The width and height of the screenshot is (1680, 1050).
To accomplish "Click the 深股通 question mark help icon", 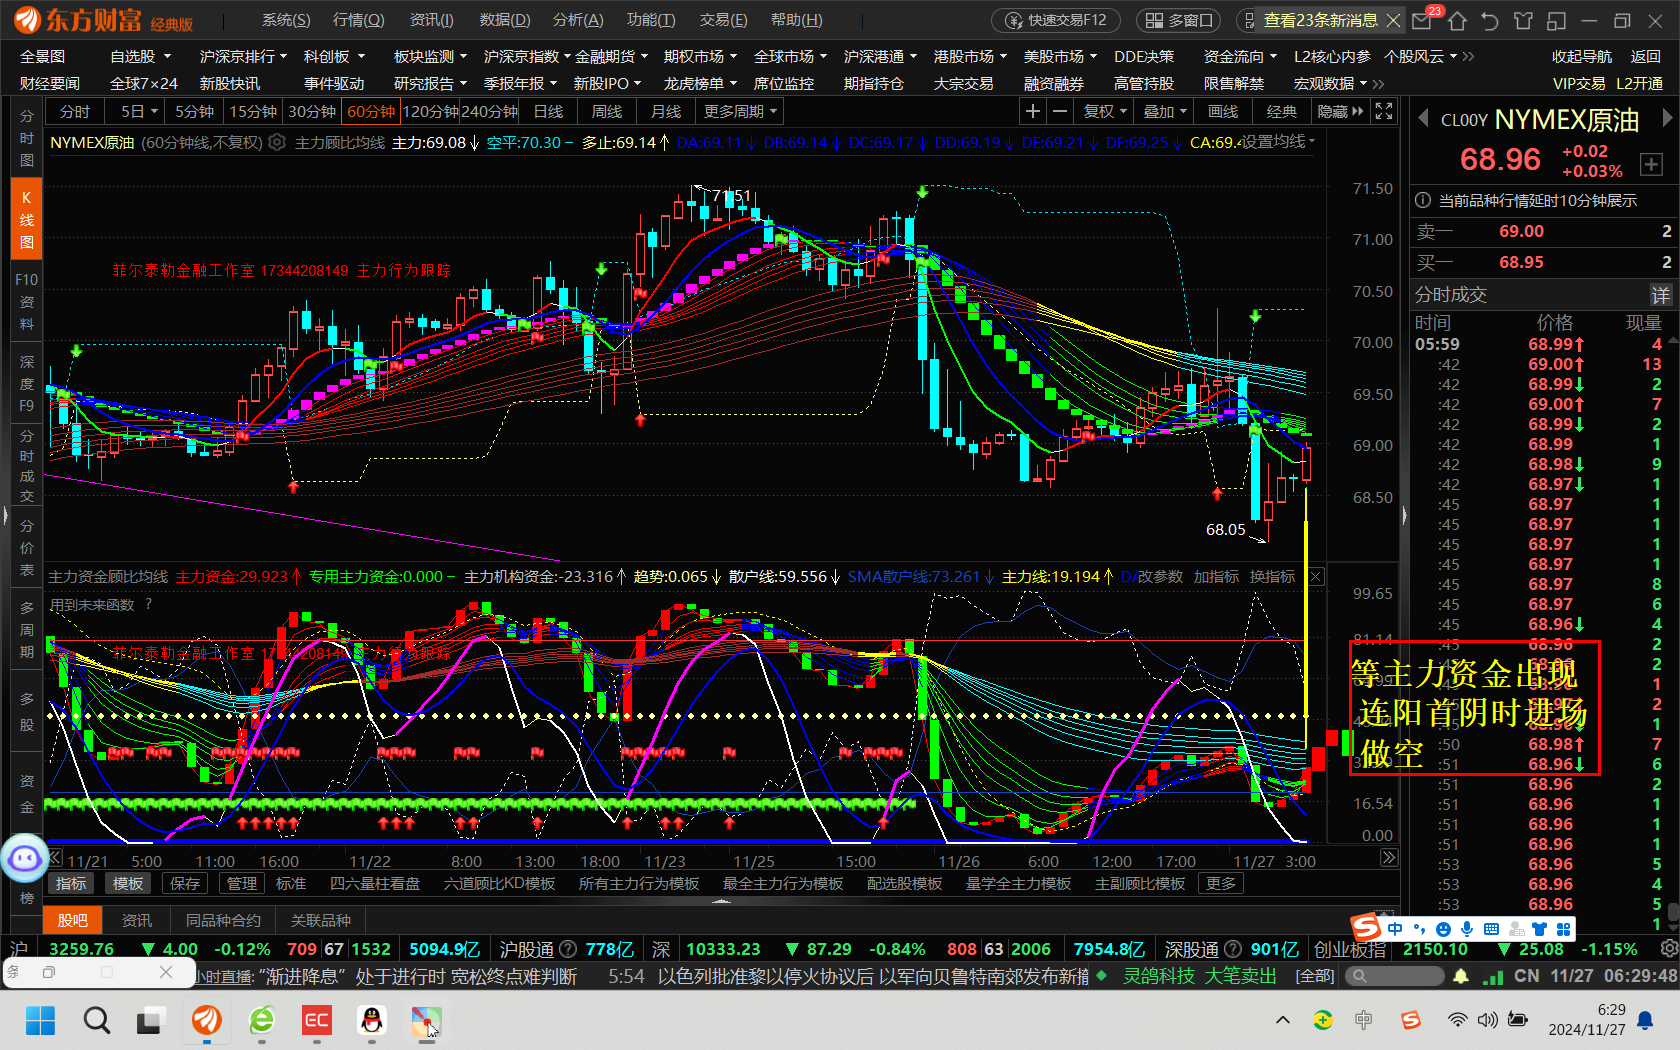I will coord(1233,949).
